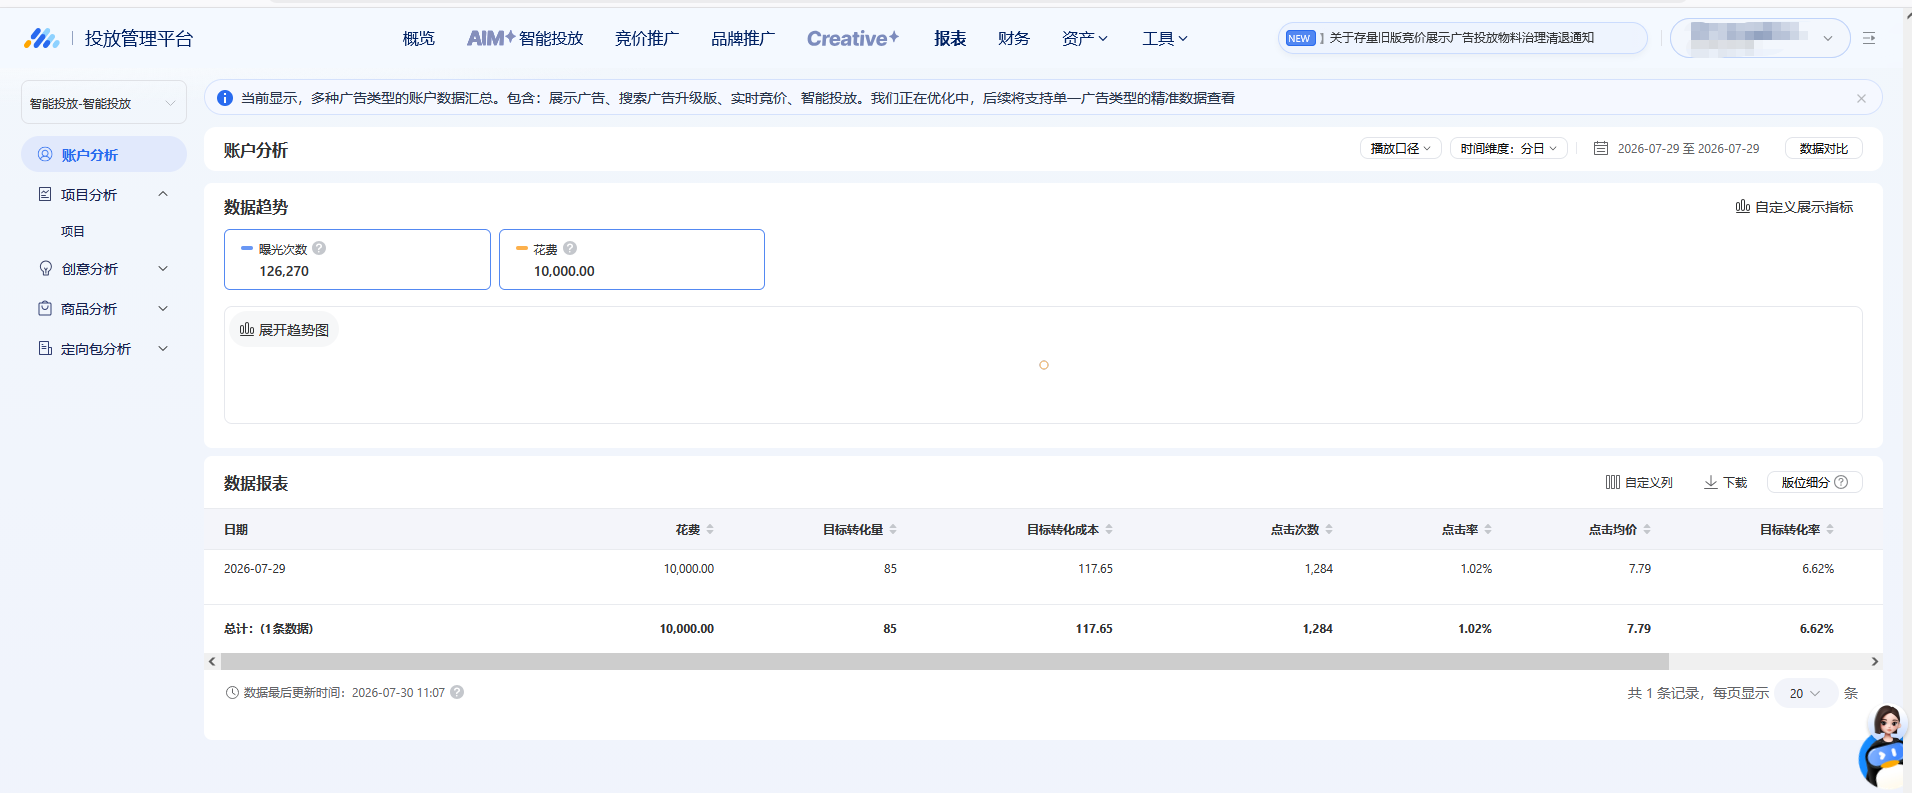Sort table by 点击次数 column

pos(1329,529)
